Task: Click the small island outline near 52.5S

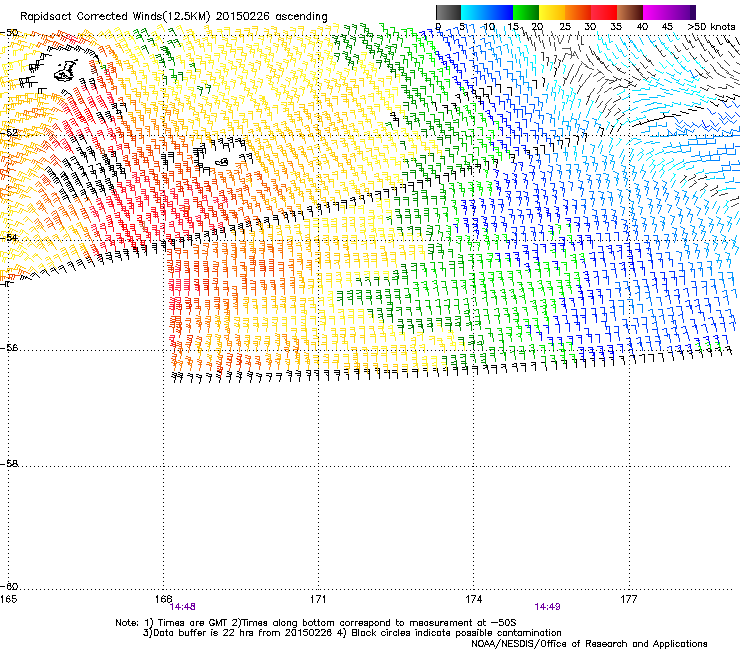Action: point(222,162)
